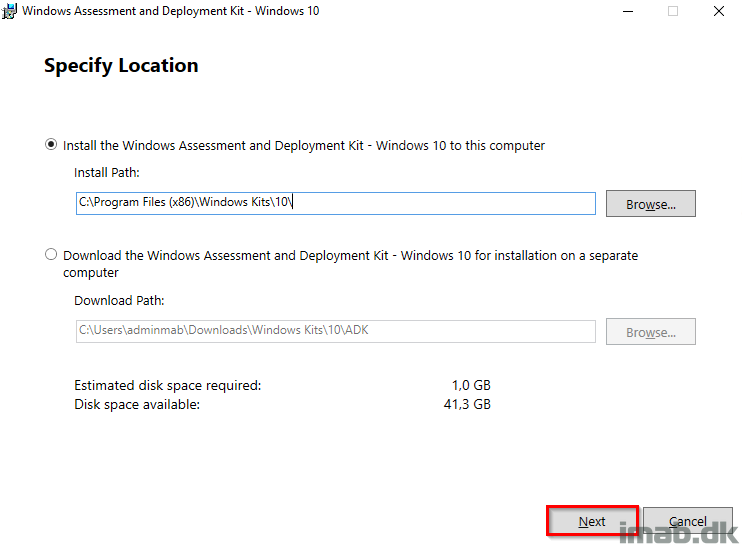
Task: Close the ADK setup window
Action: (x=719, y=11)
